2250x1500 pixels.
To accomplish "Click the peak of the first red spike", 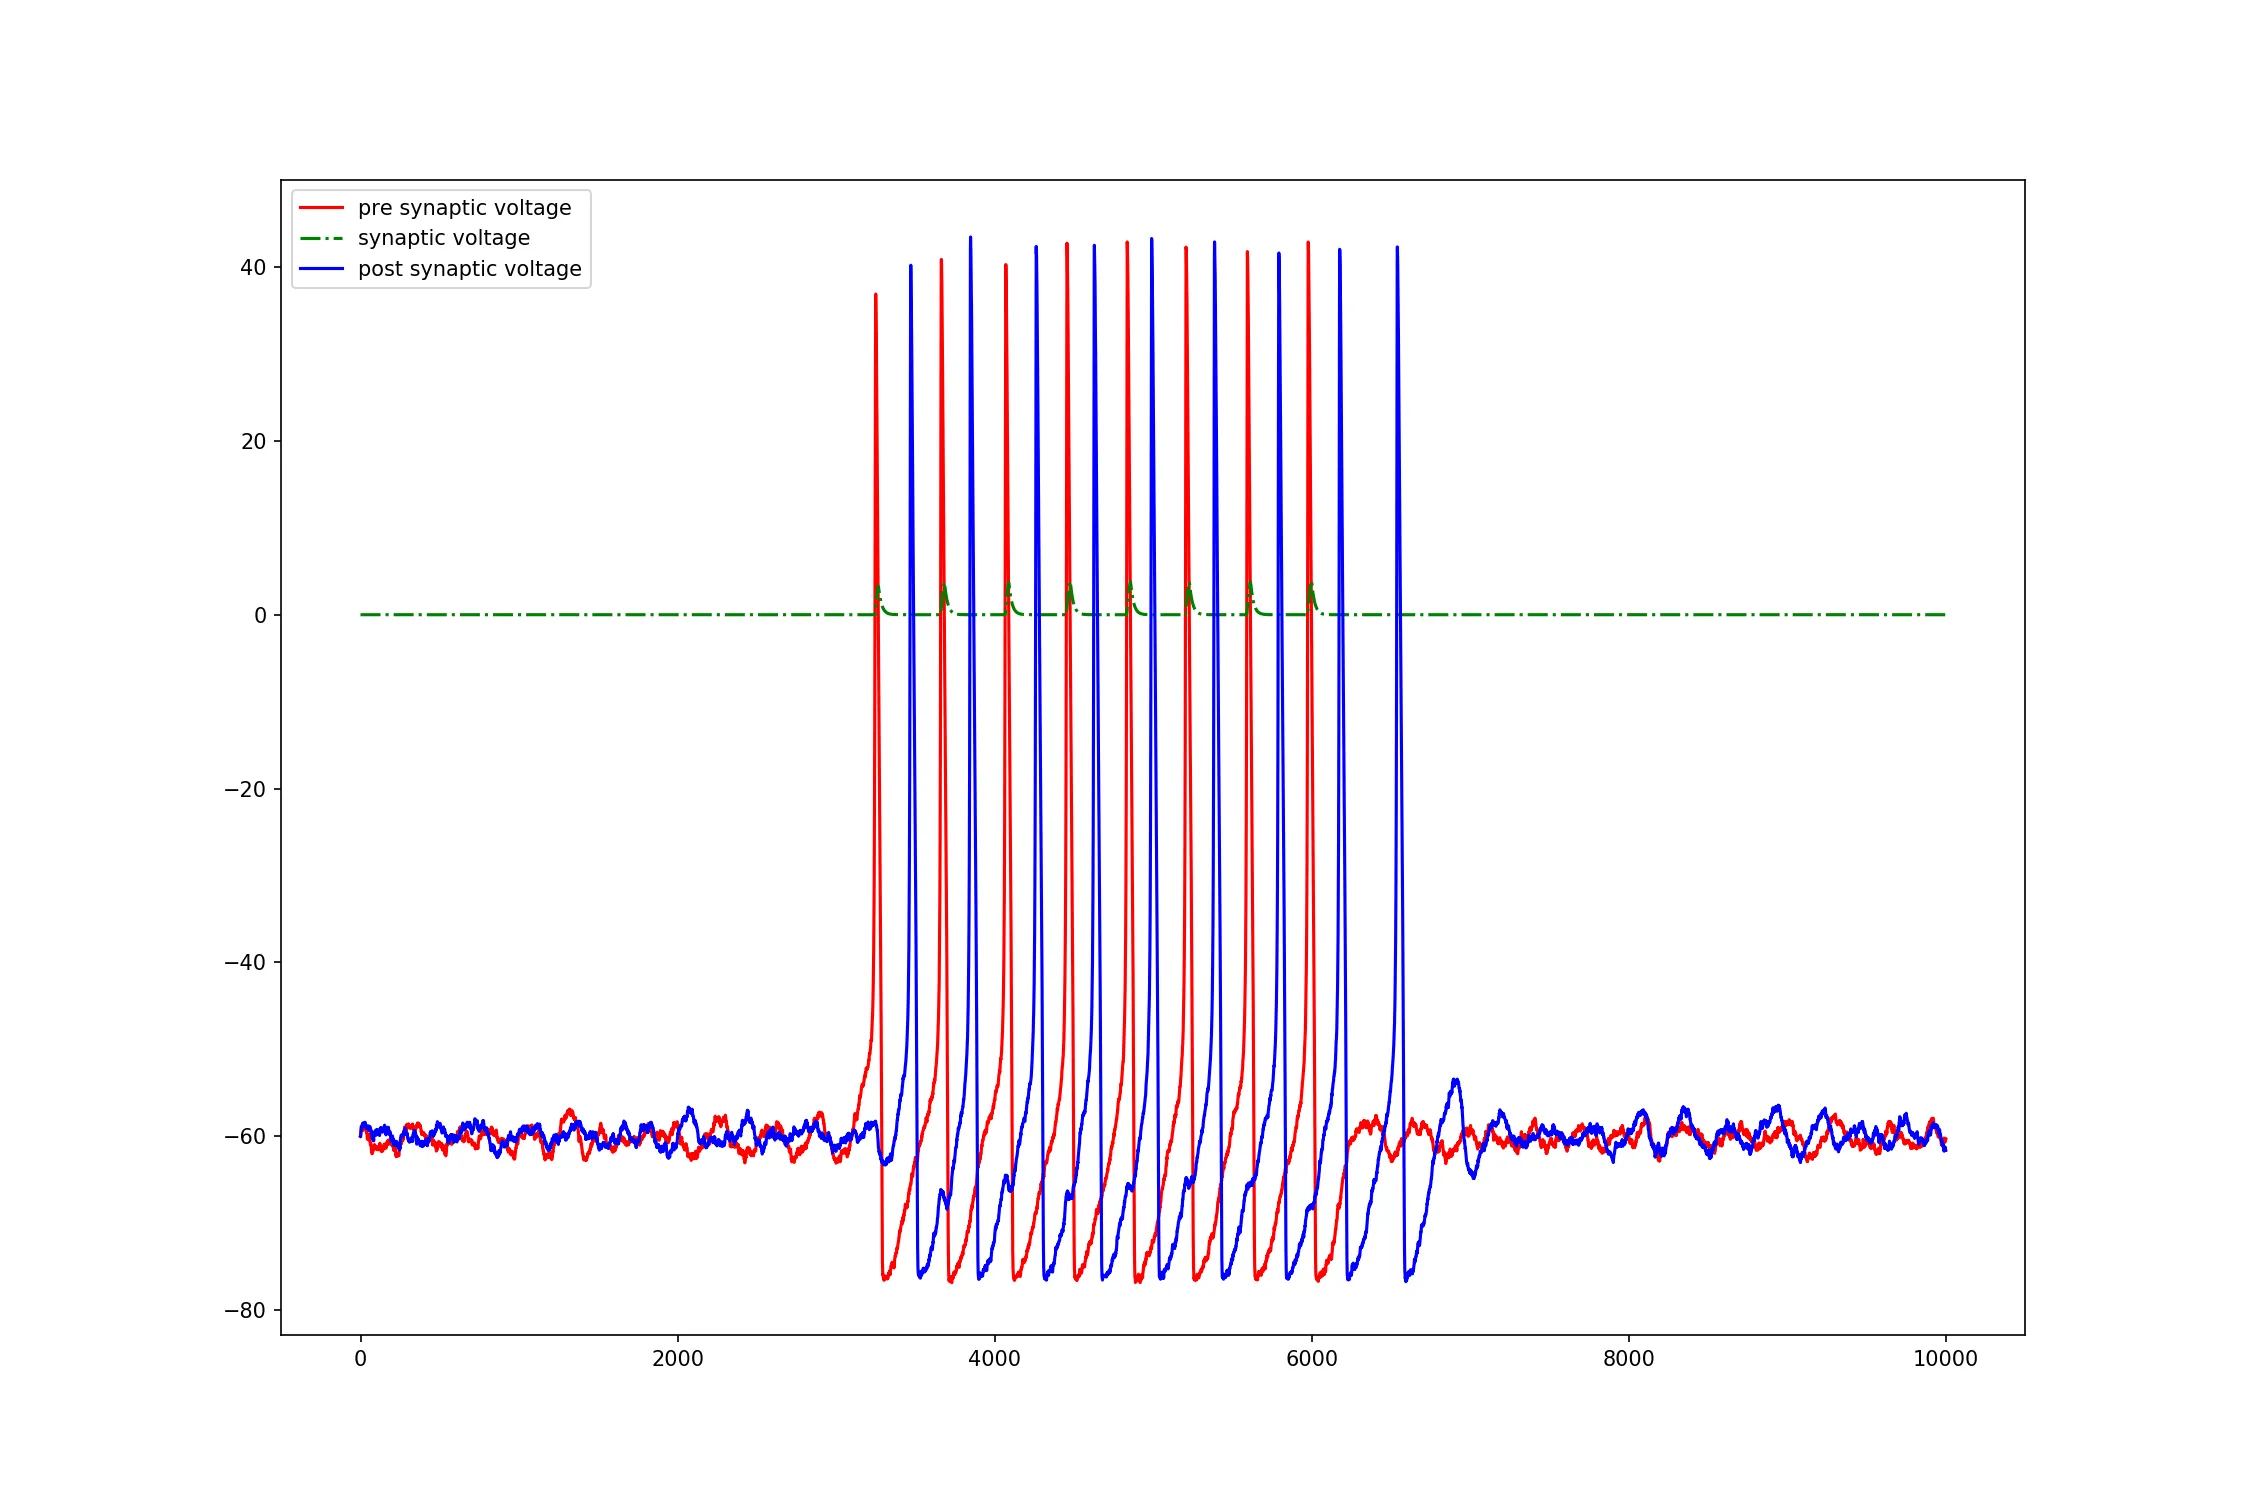I will click(x=875, y=295).
